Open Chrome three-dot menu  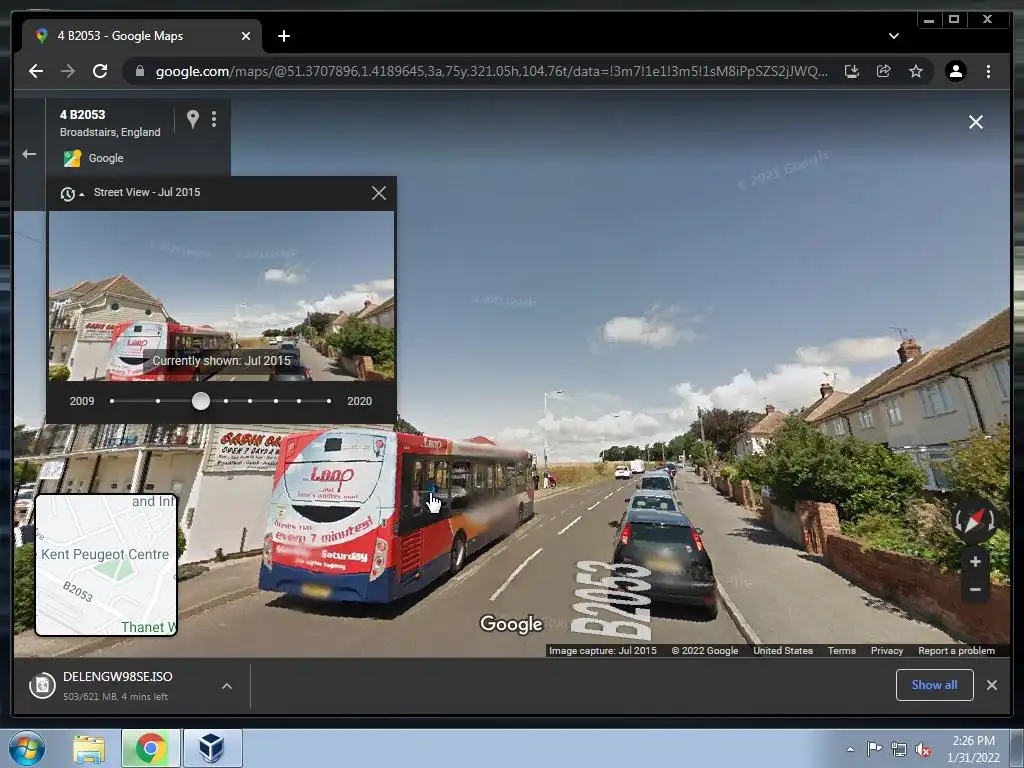point(988,71)
